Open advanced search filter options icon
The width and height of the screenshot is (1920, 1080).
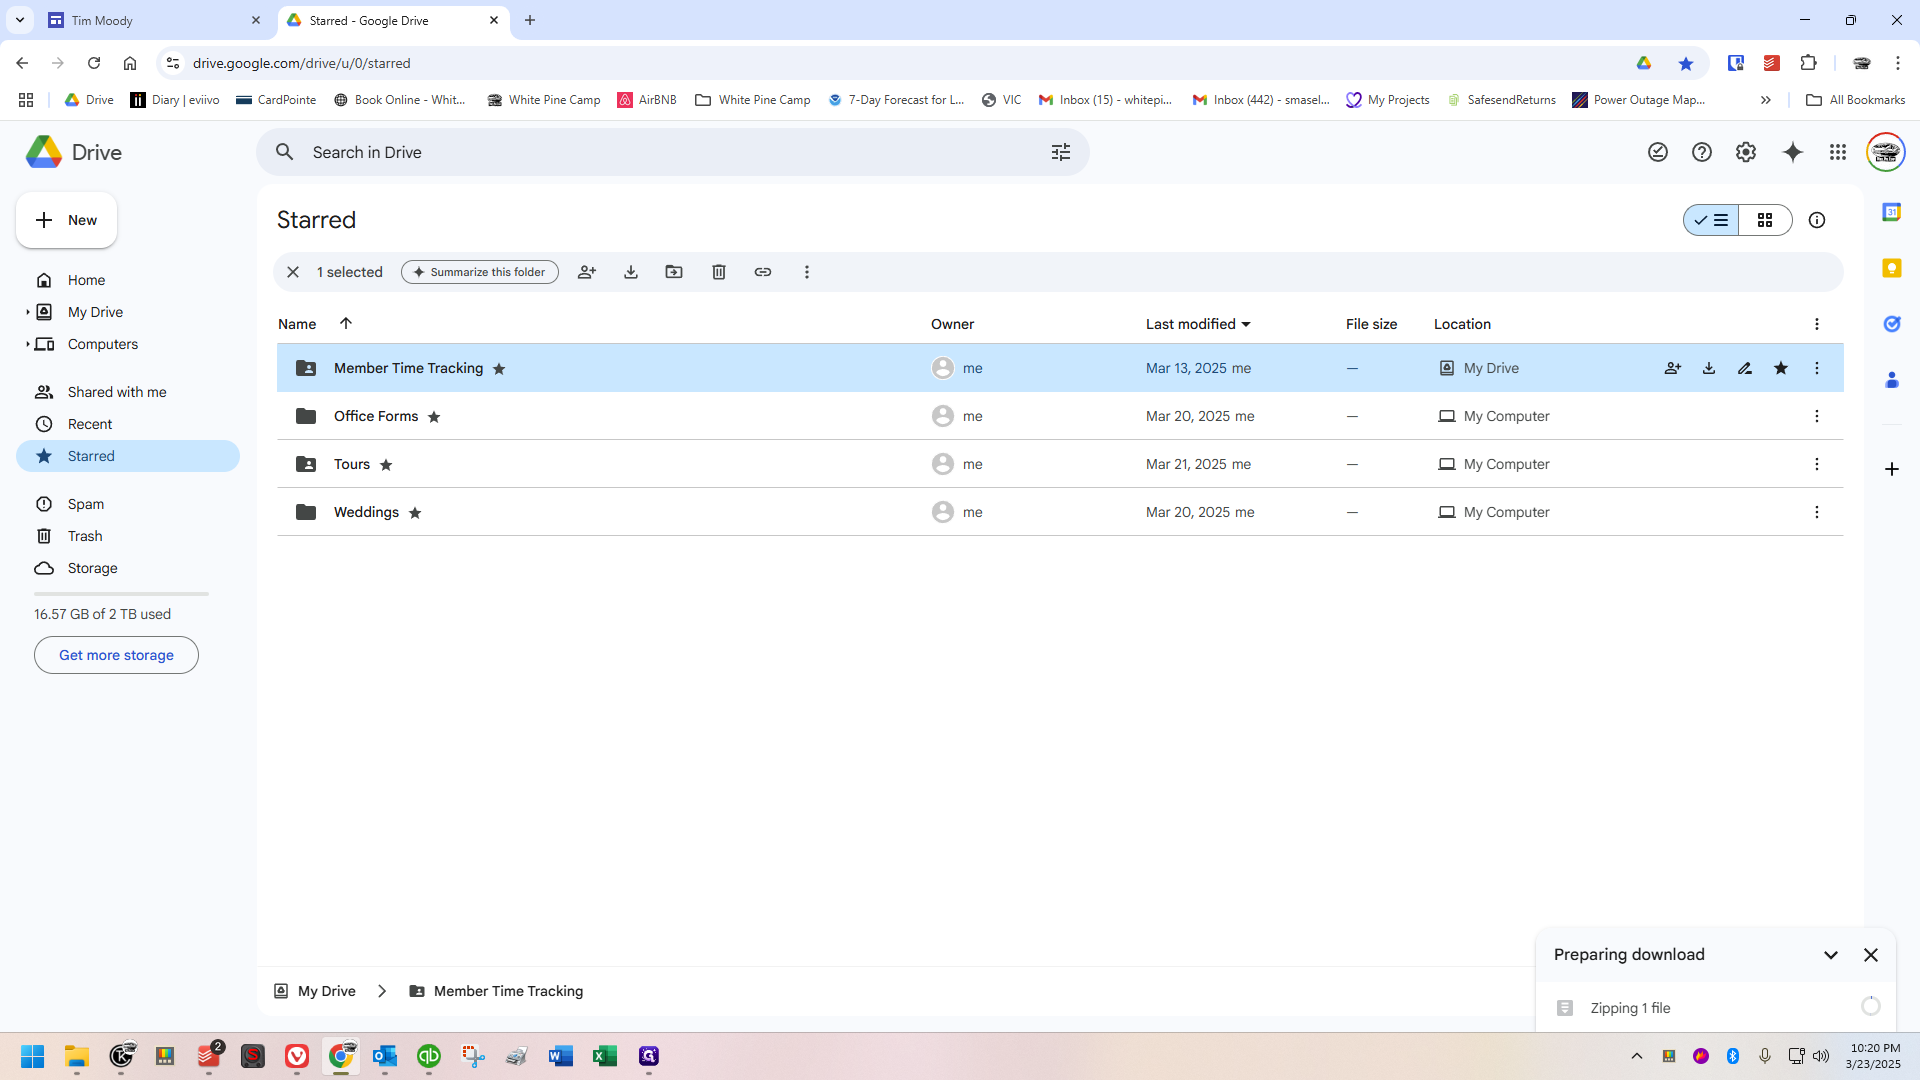(x=1061, y=152)
